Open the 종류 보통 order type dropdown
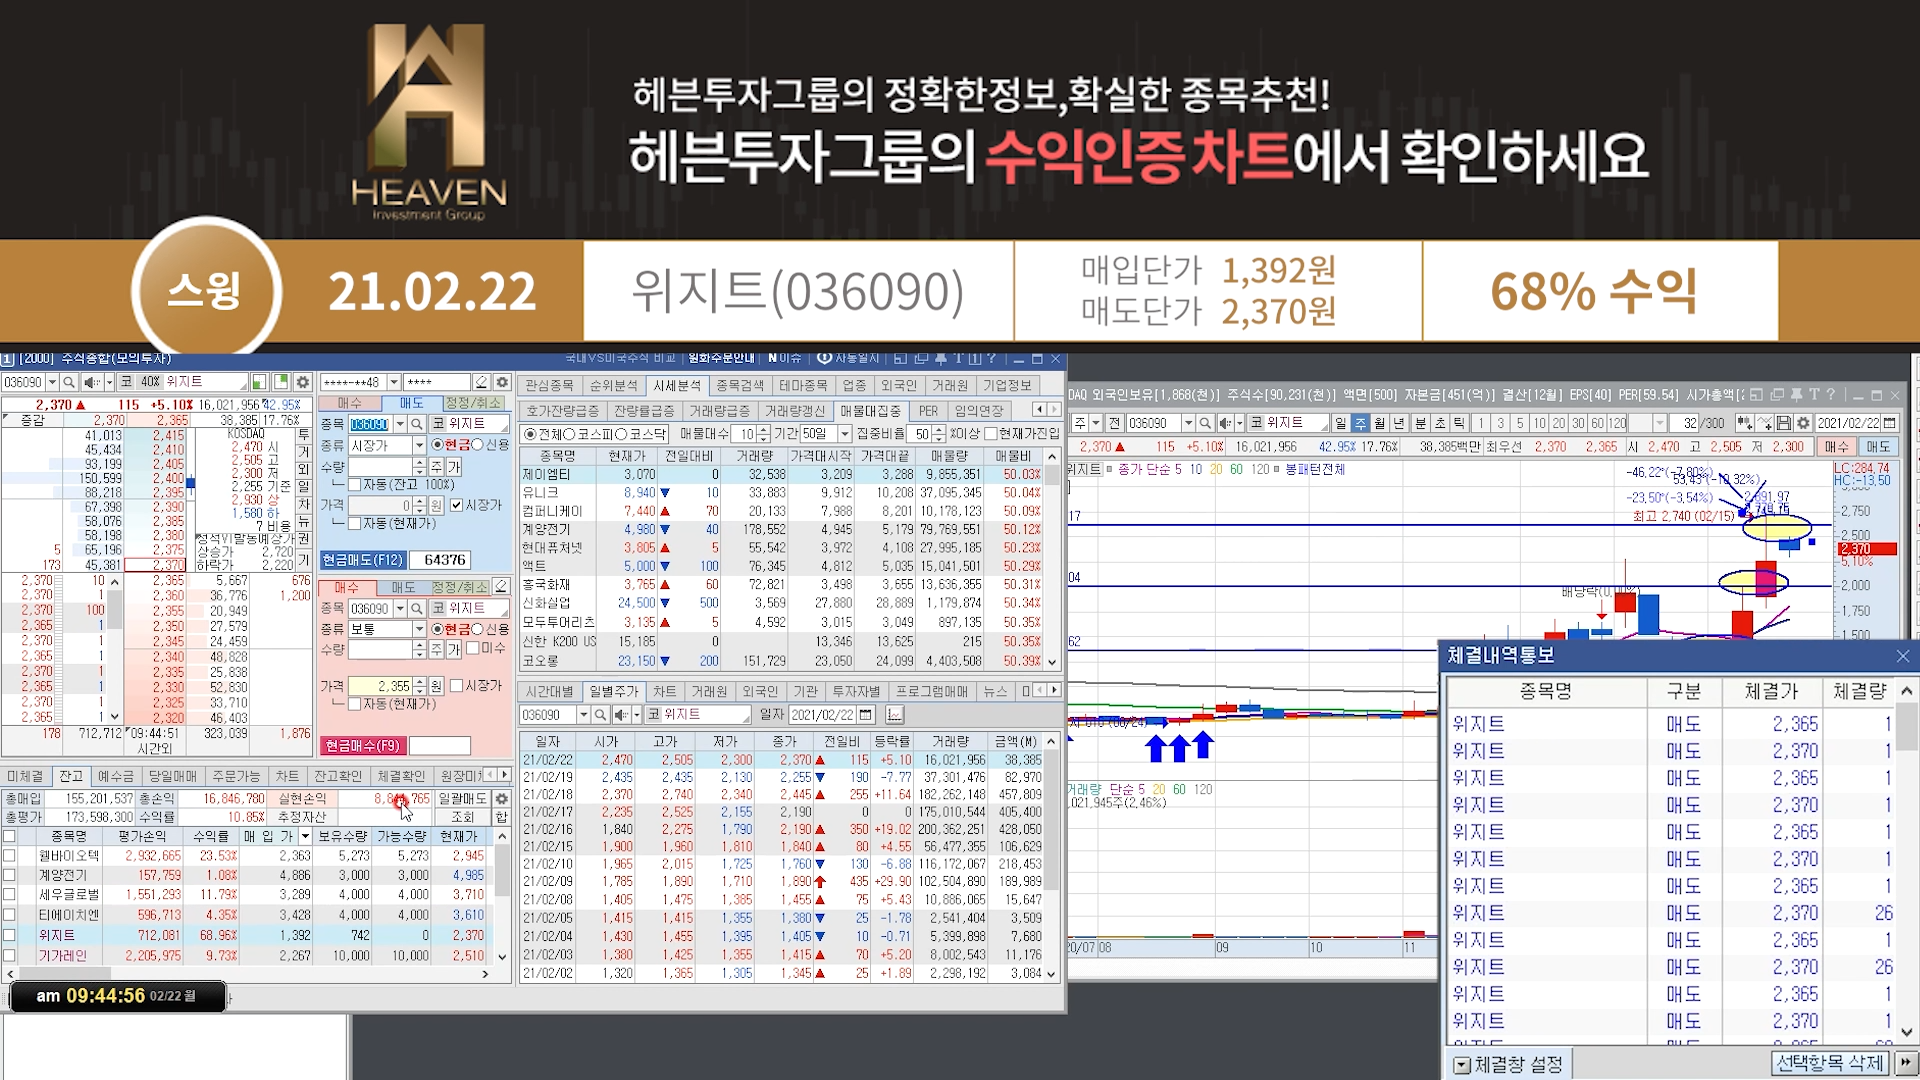1920x1080 pixels. 419,629
